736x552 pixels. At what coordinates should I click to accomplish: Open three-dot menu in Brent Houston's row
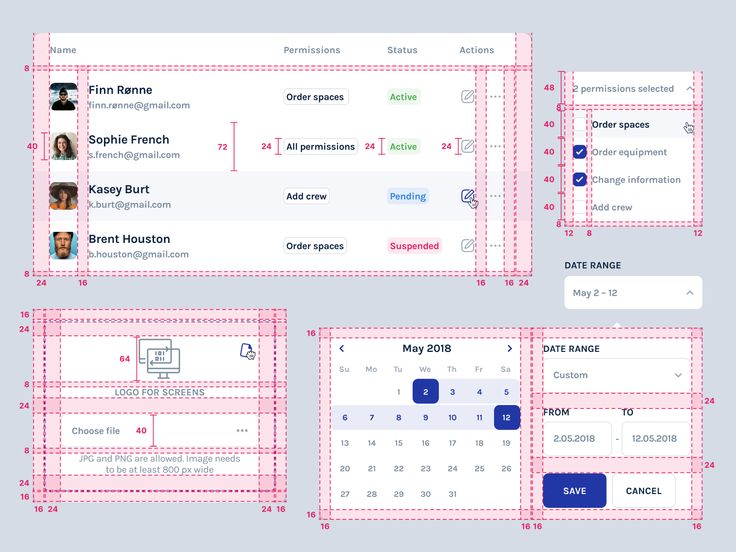(496, 245)
